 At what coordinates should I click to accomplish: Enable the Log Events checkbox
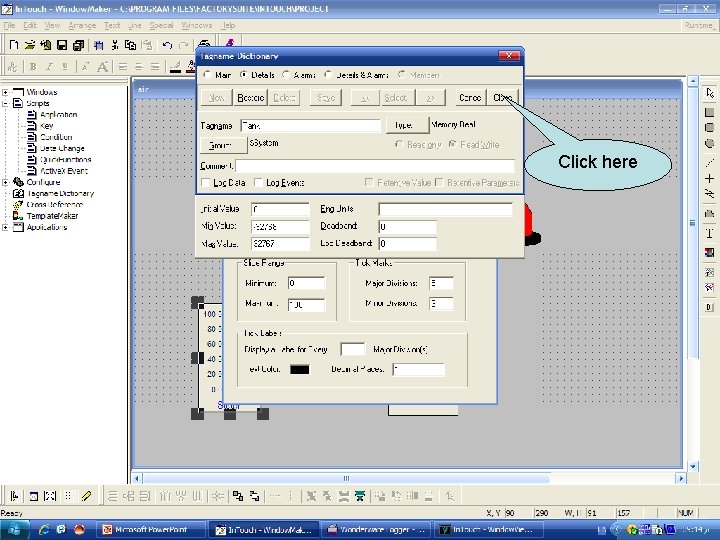click(x=259, y=183)
